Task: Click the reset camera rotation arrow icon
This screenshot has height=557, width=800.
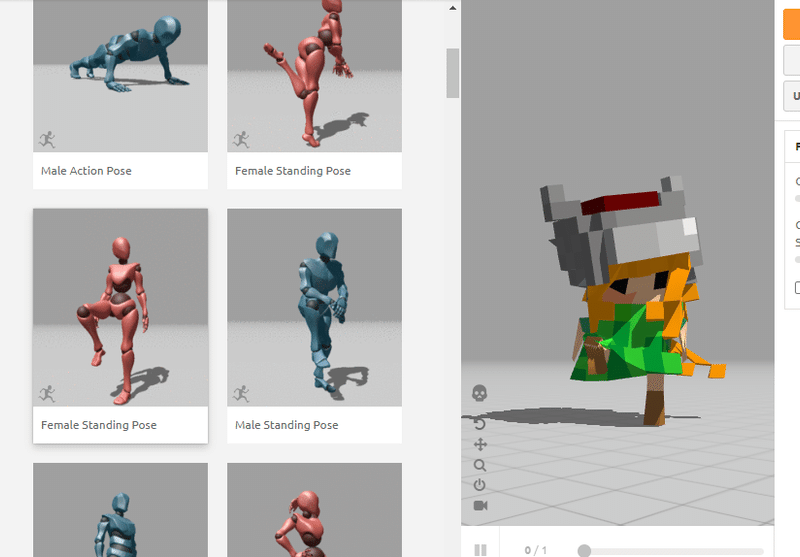Action: click(x=480, y=424)
